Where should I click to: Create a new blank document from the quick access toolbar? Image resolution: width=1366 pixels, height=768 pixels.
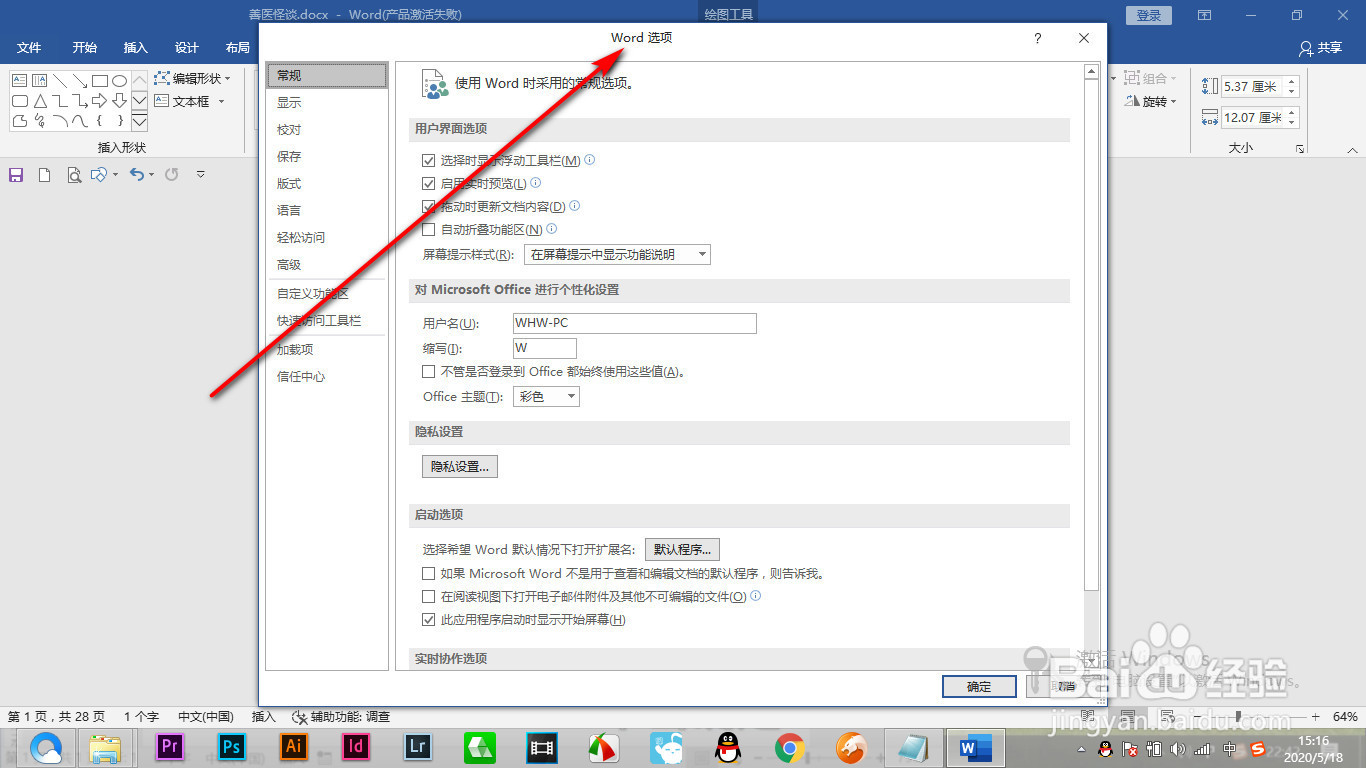click(x=44, y=175)
